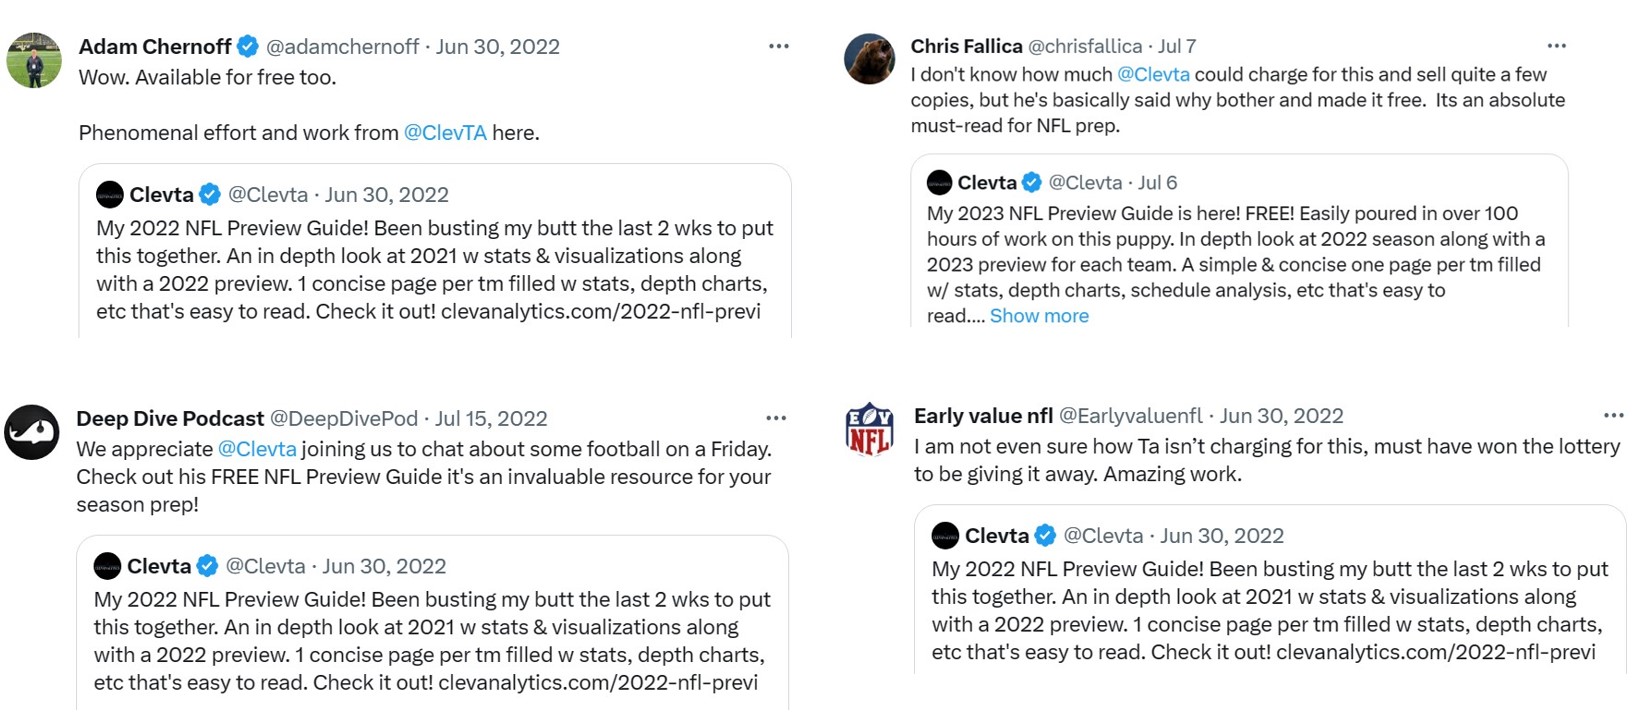Click Adam Chernoff's blue verified badge
1645x718 pixels.
248,46
